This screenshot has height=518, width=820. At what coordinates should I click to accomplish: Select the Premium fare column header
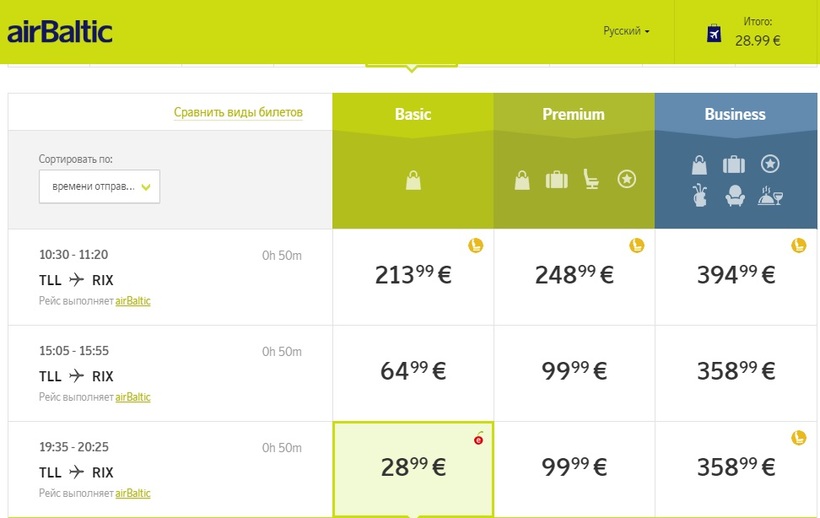click(573, 114)
